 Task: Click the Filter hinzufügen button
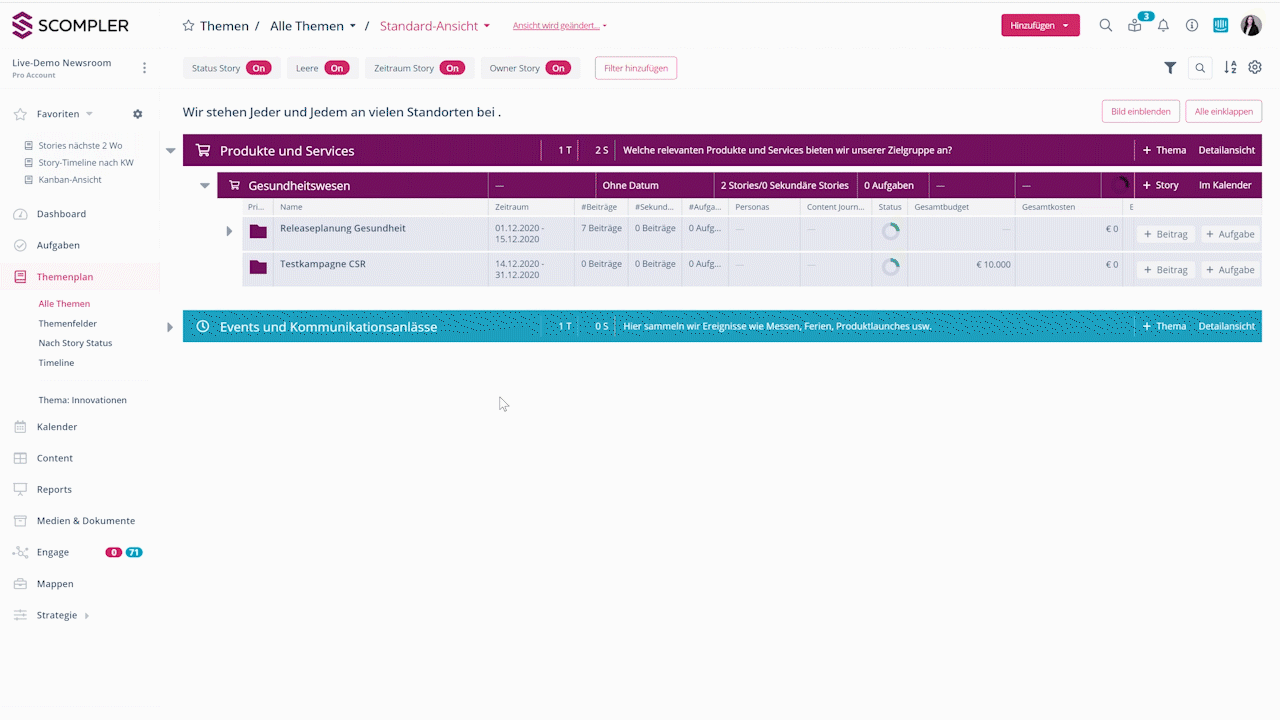pos(636,68)
